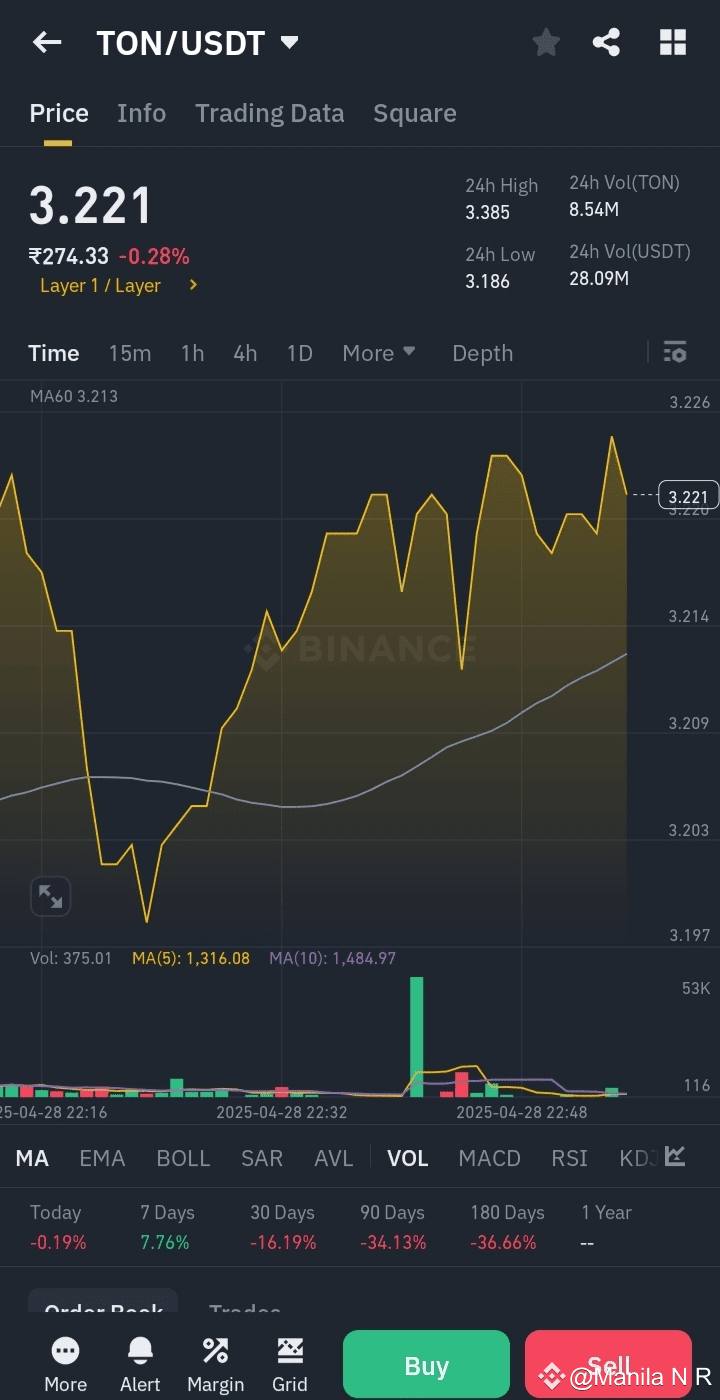Expand the More intervals dropdown
The image size is (720, 1400).
379,353
